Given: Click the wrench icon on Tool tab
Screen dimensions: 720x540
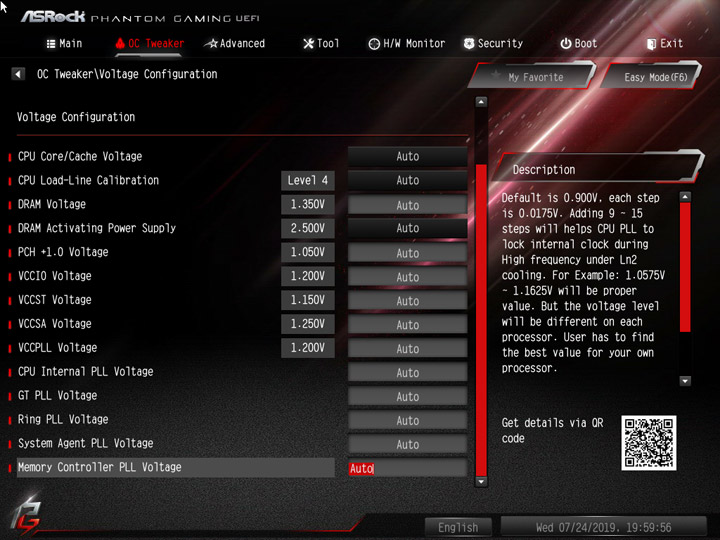Looking at the screenshot, I should click(x=309, y=44).
